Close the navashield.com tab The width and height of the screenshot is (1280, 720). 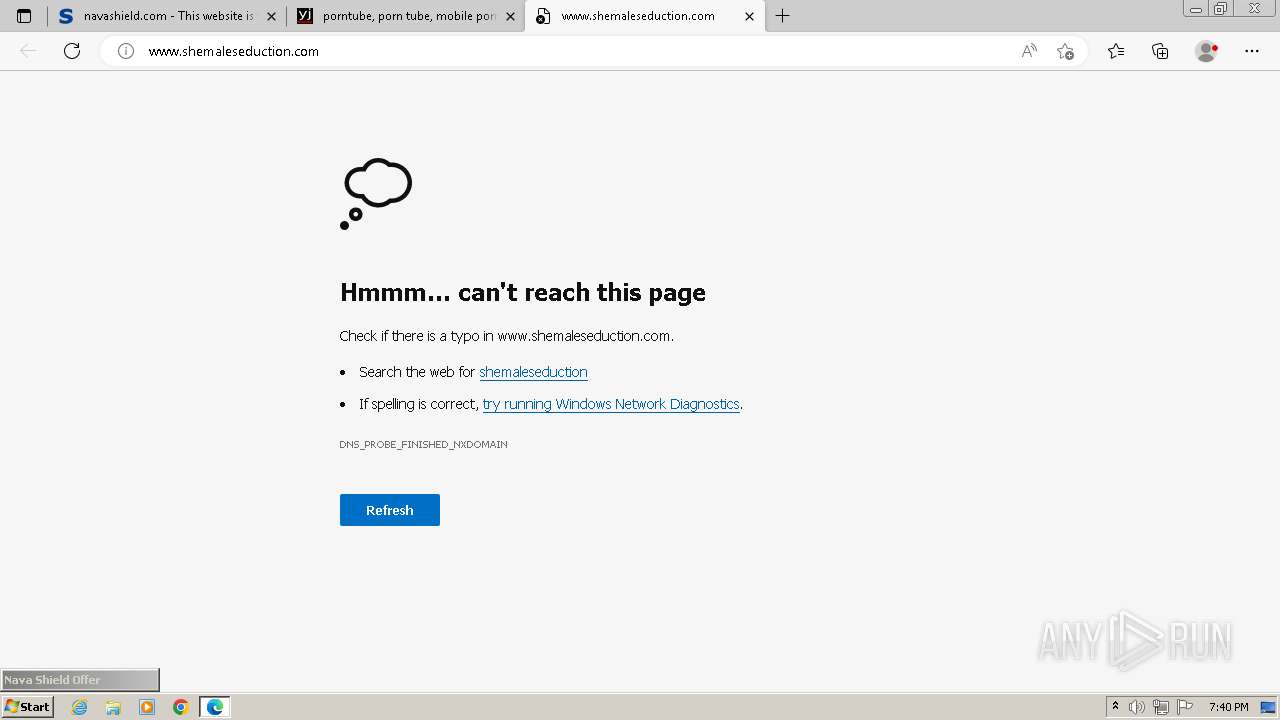271,16
